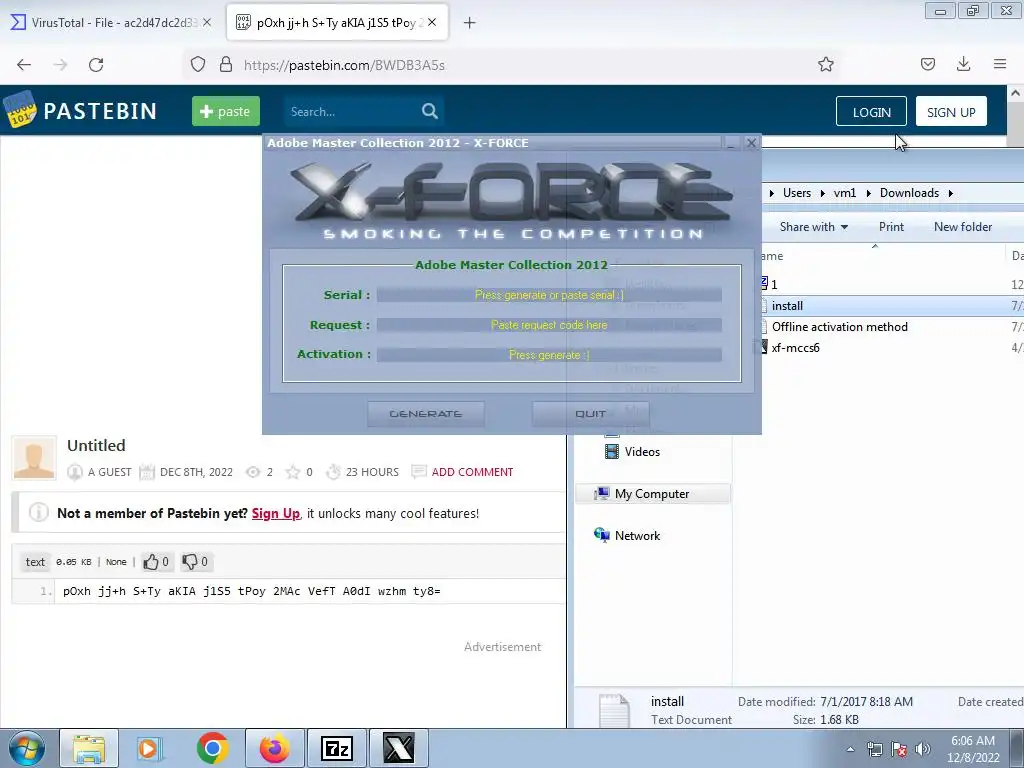Click the Pastebin logo

pos(80,110)
